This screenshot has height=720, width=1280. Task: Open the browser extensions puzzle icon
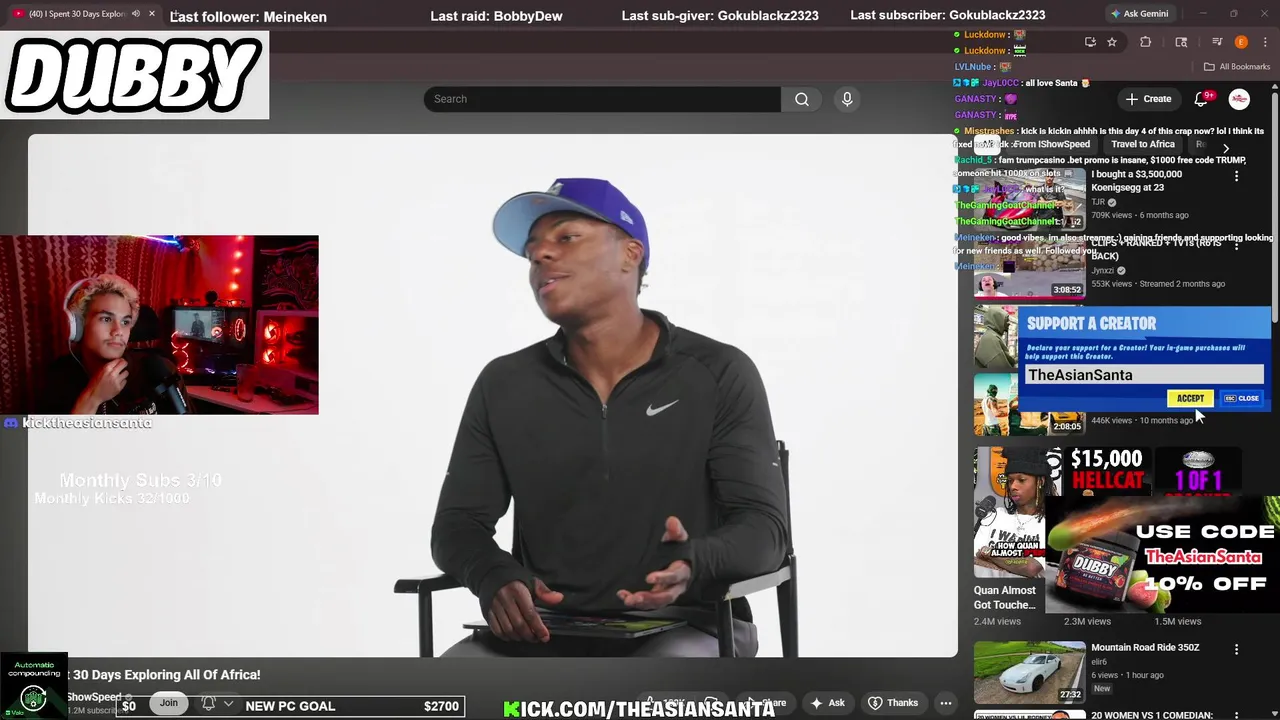point(1146,42)
